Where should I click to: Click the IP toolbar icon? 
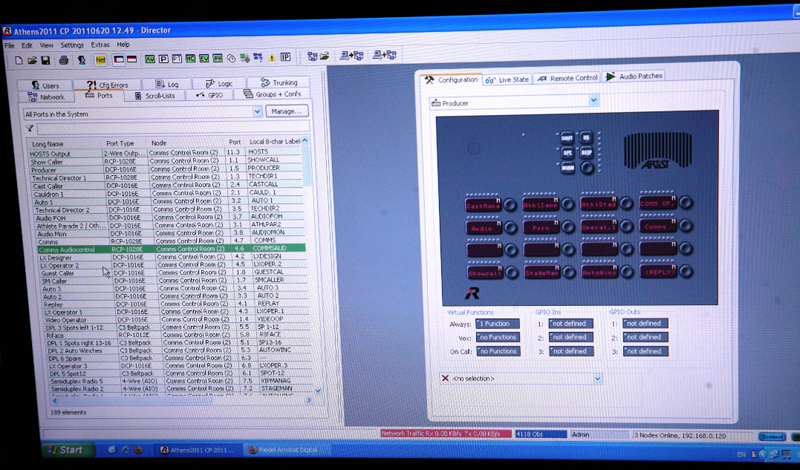[x=285, y=57]
